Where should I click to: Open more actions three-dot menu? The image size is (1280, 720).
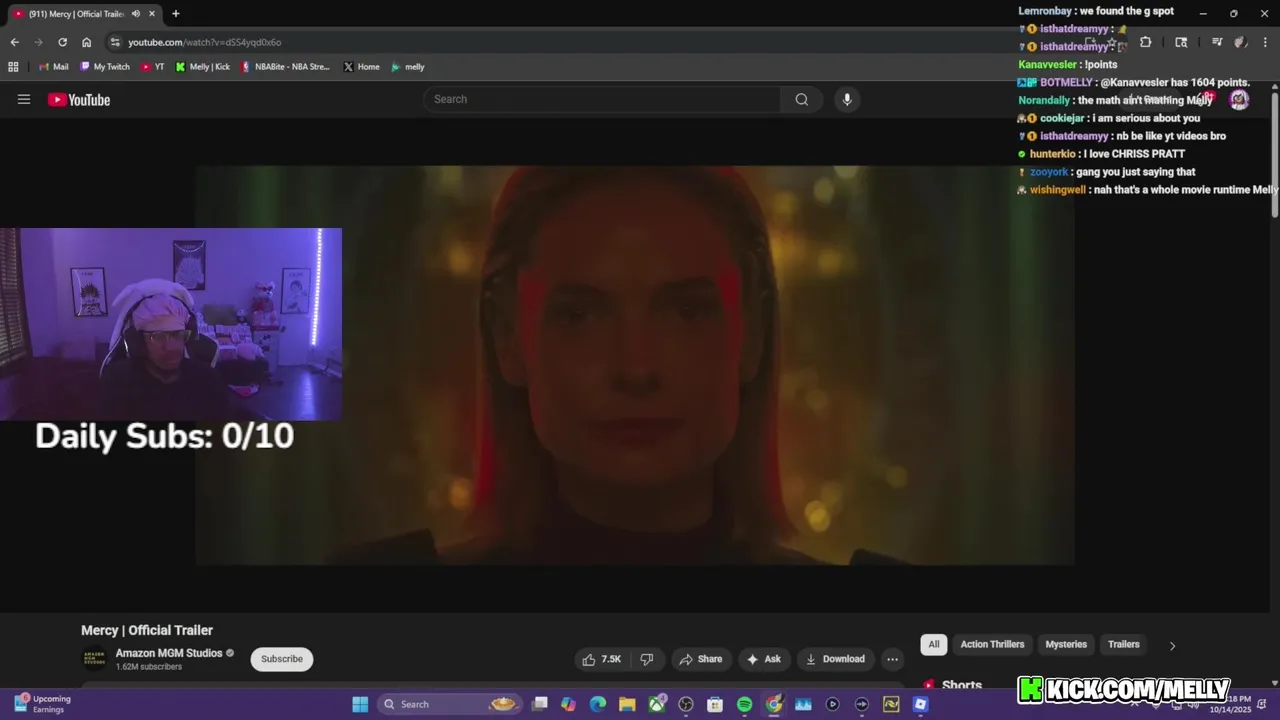pyautogui.click(x=892, y=659)
